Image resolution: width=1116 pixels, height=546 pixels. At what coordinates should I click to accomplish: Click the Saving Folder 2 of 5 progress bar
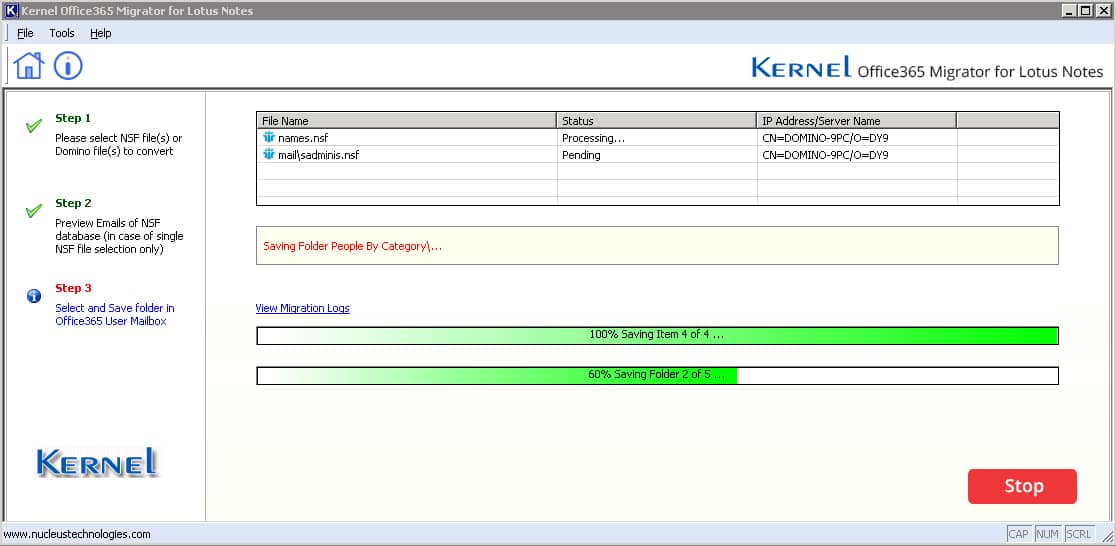pyautogui.click(x=657, y=375)
